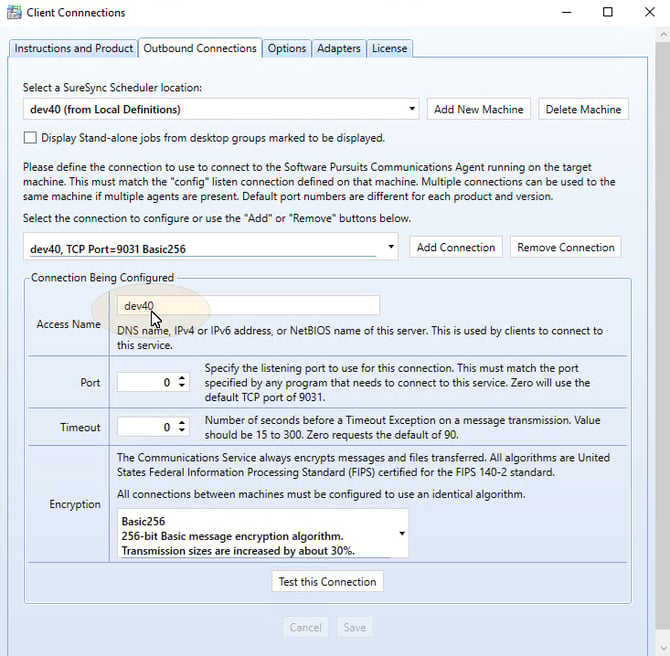Image resolution: width=670 pixels, height=656 pixels.
Task: Click the vertical scrollbar up arrow
Action: (664, 34)
